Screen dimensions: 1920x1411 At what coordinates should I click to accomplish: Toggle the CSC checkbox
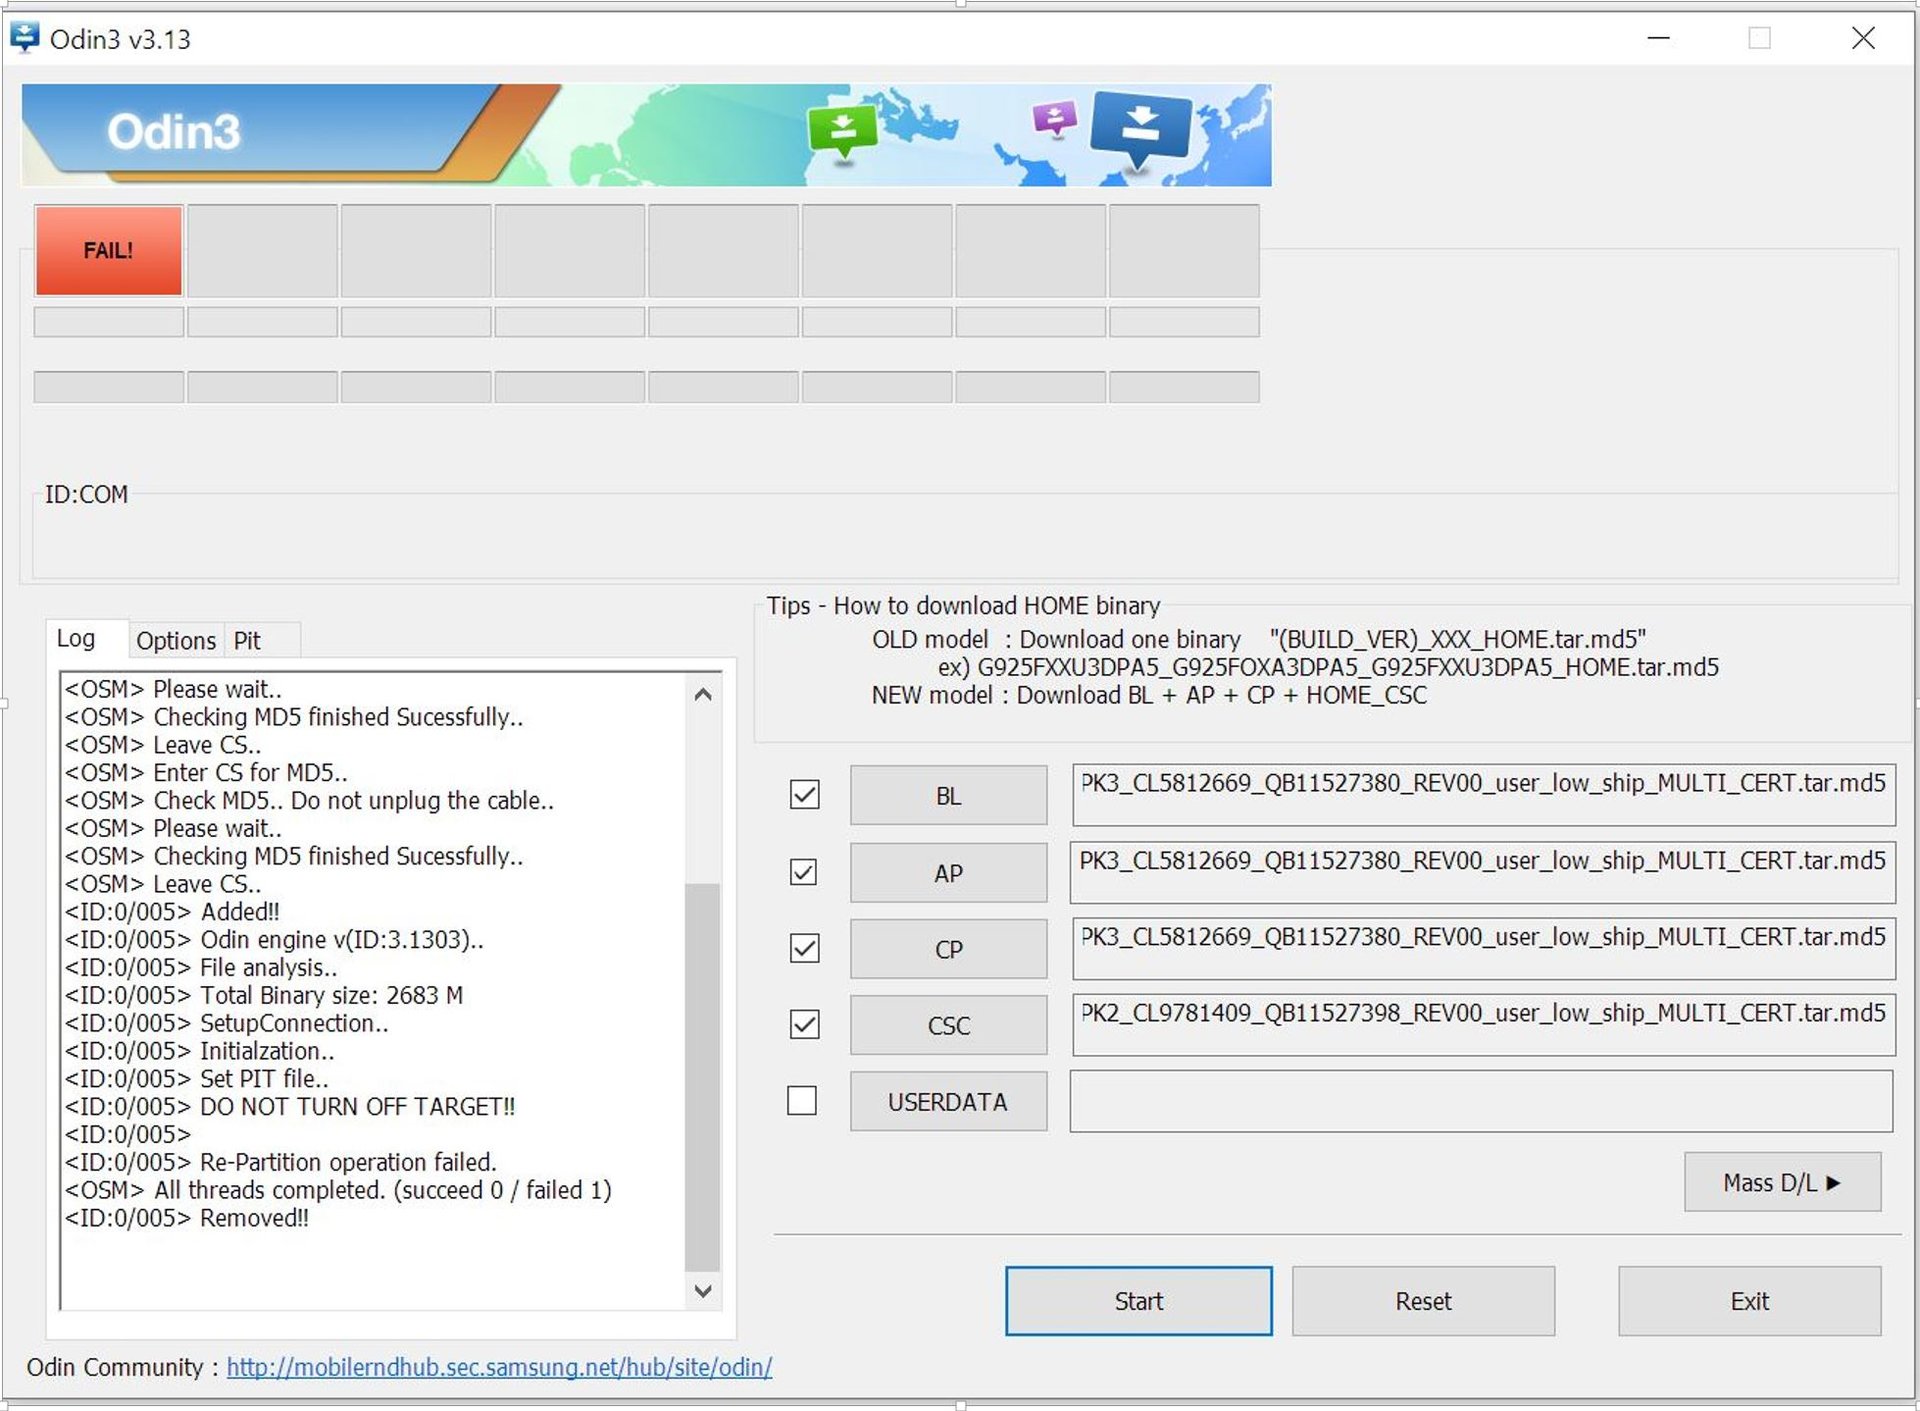(x=804, y=1024)
